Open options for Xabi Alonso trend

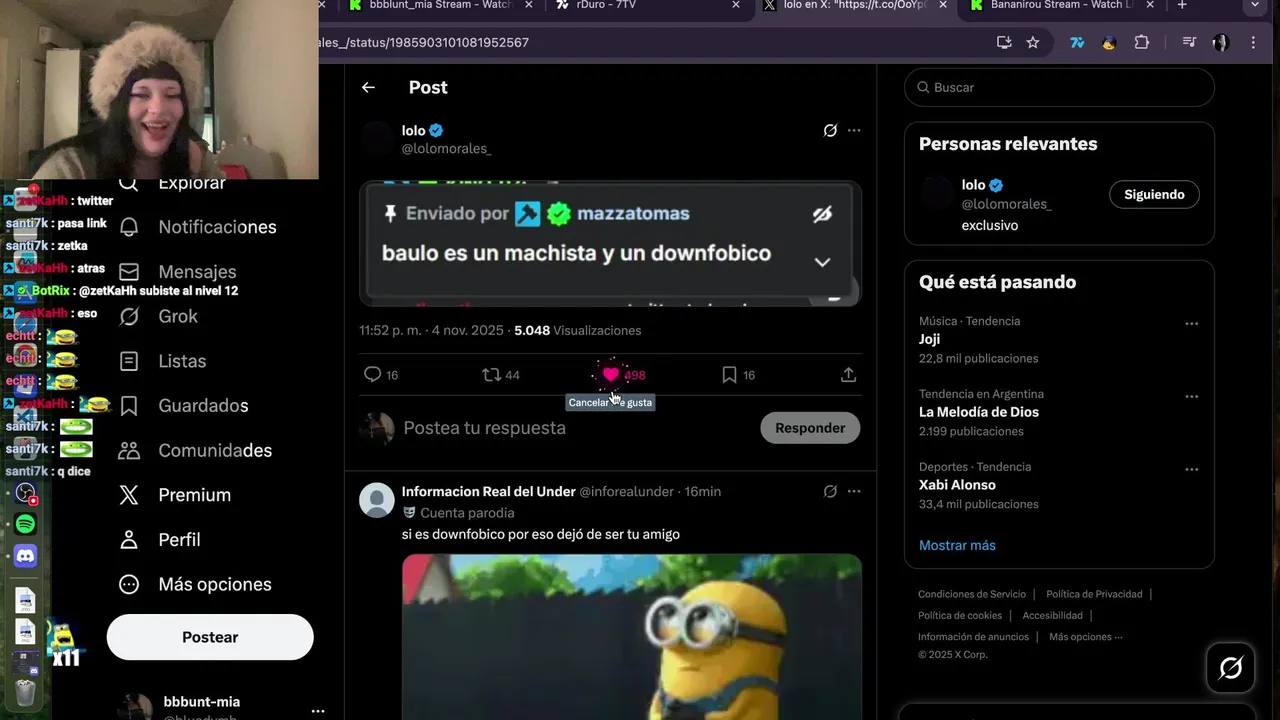(x=1191, y=469)
